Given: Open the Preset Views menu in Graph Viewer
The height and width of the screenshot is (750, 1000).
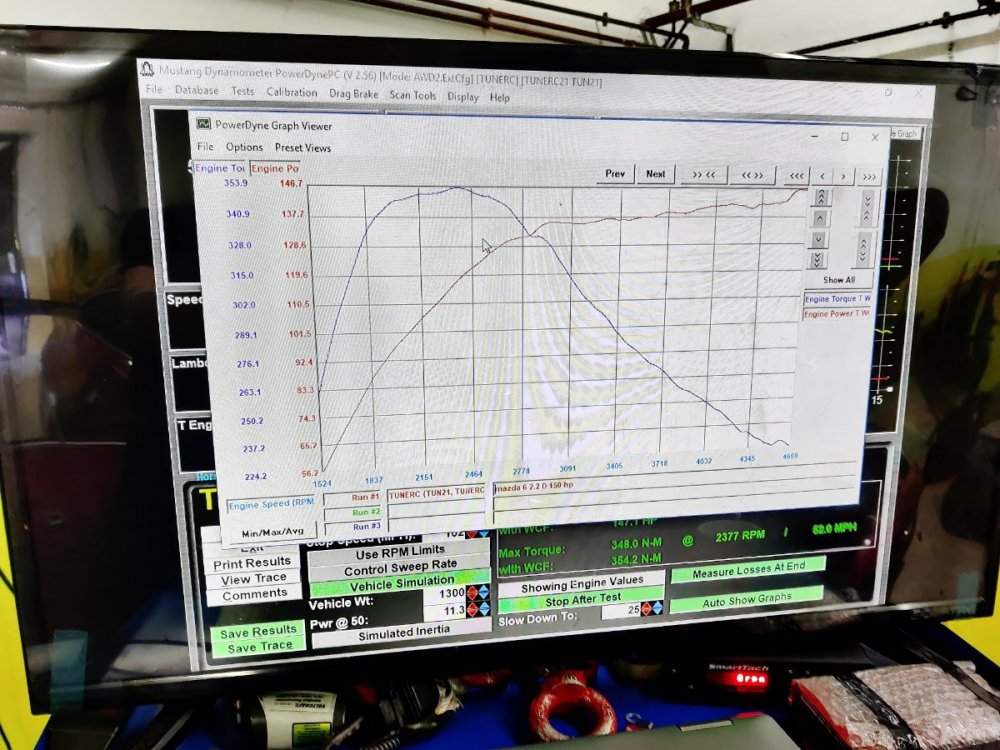Looking at the screenshot, I should [x=303, y=148].
